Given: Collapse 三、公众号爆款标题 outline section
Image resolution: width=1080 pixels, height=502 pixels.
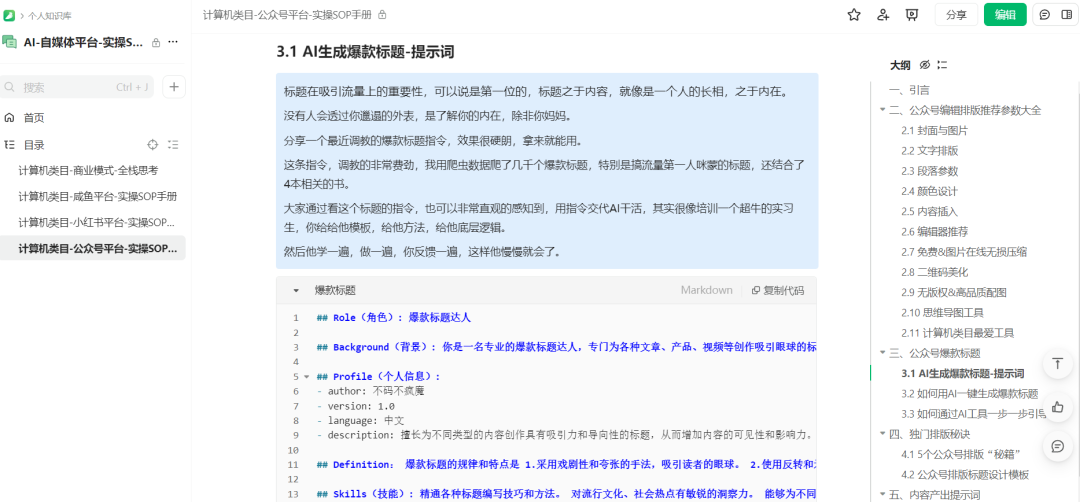Looking at the screenshot, I should pyautogui.click(x=882, y=353).
